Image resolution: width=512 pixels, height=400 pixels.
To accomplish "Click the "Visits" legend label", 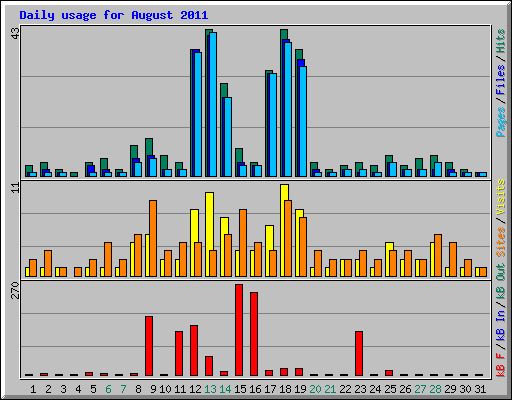I will 500,198.
